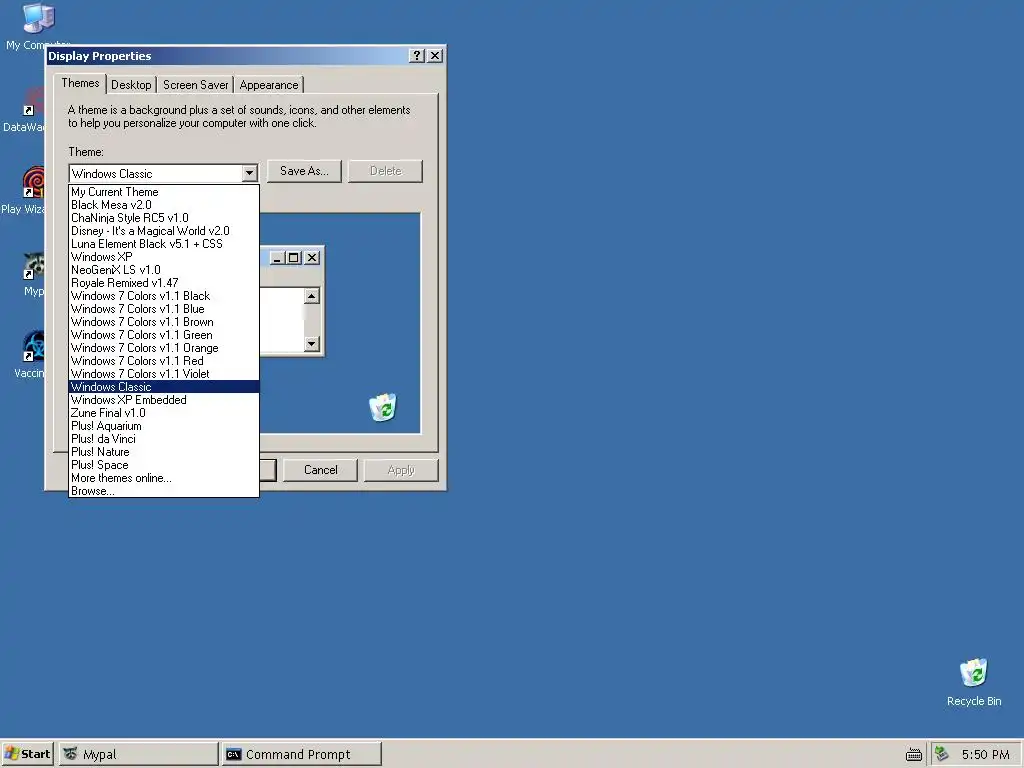
Task: Select Windows 7 Colors v1.1 Black
Action: click(164, 296)
